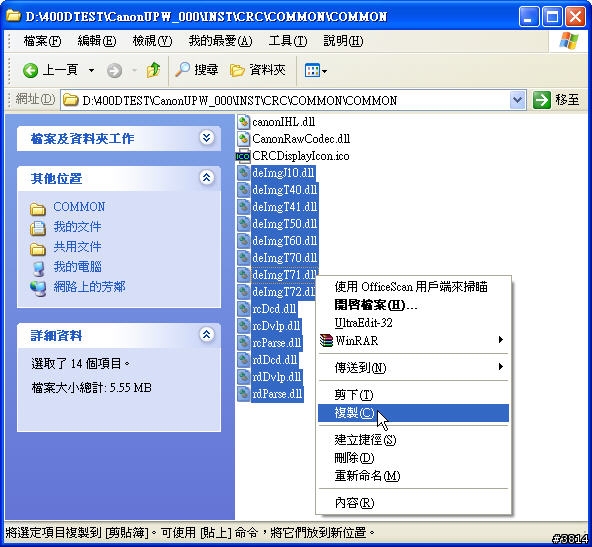
Task: Choose UltraEdit-32 in context menu
Action: tap(413, 323)
